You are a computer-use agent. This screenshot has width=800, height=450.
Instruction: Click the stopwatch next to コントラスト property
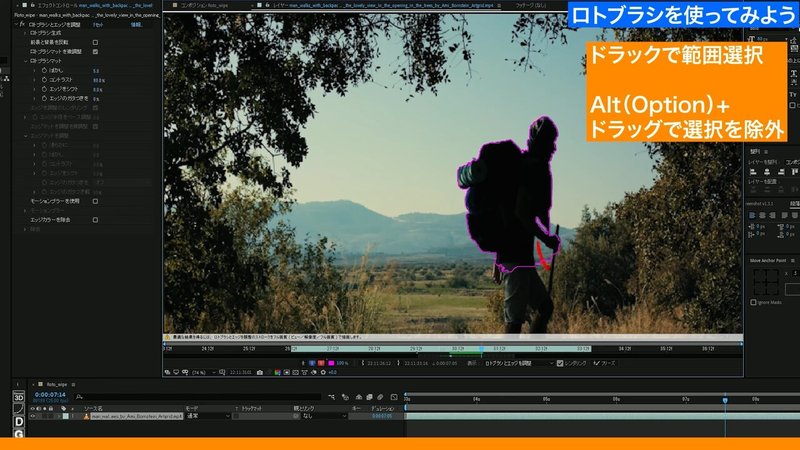pyautogui.click(x=44, y=80)
